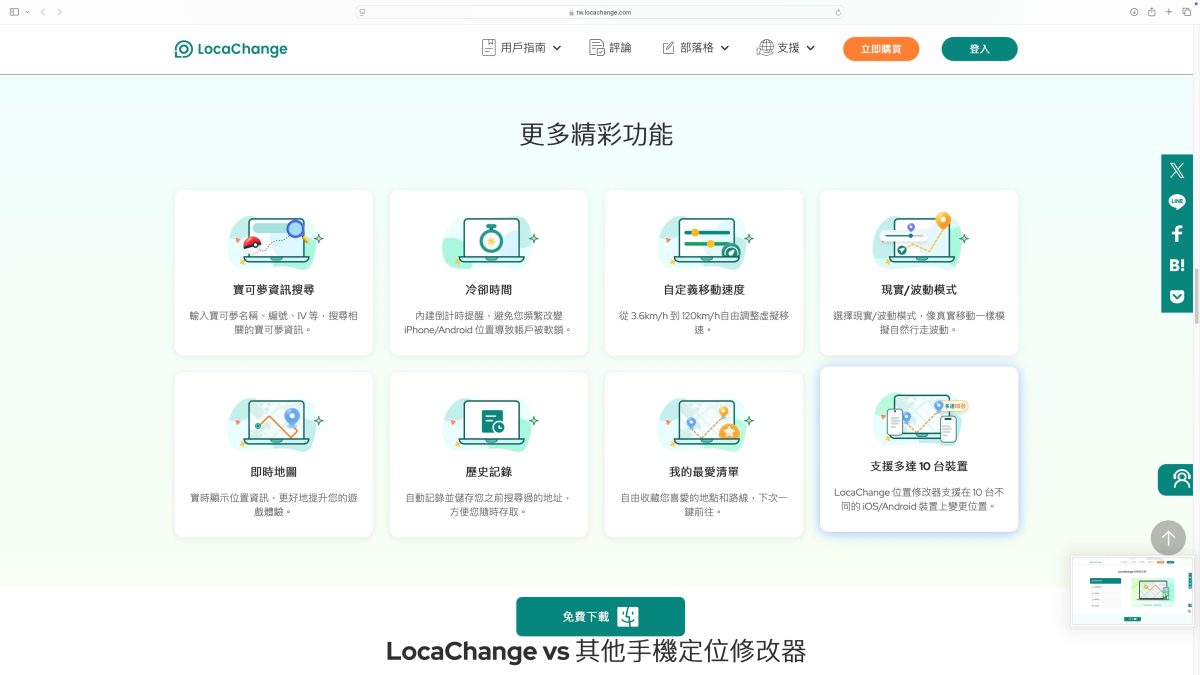Share on X (Twitter)

click(1177, 171)
